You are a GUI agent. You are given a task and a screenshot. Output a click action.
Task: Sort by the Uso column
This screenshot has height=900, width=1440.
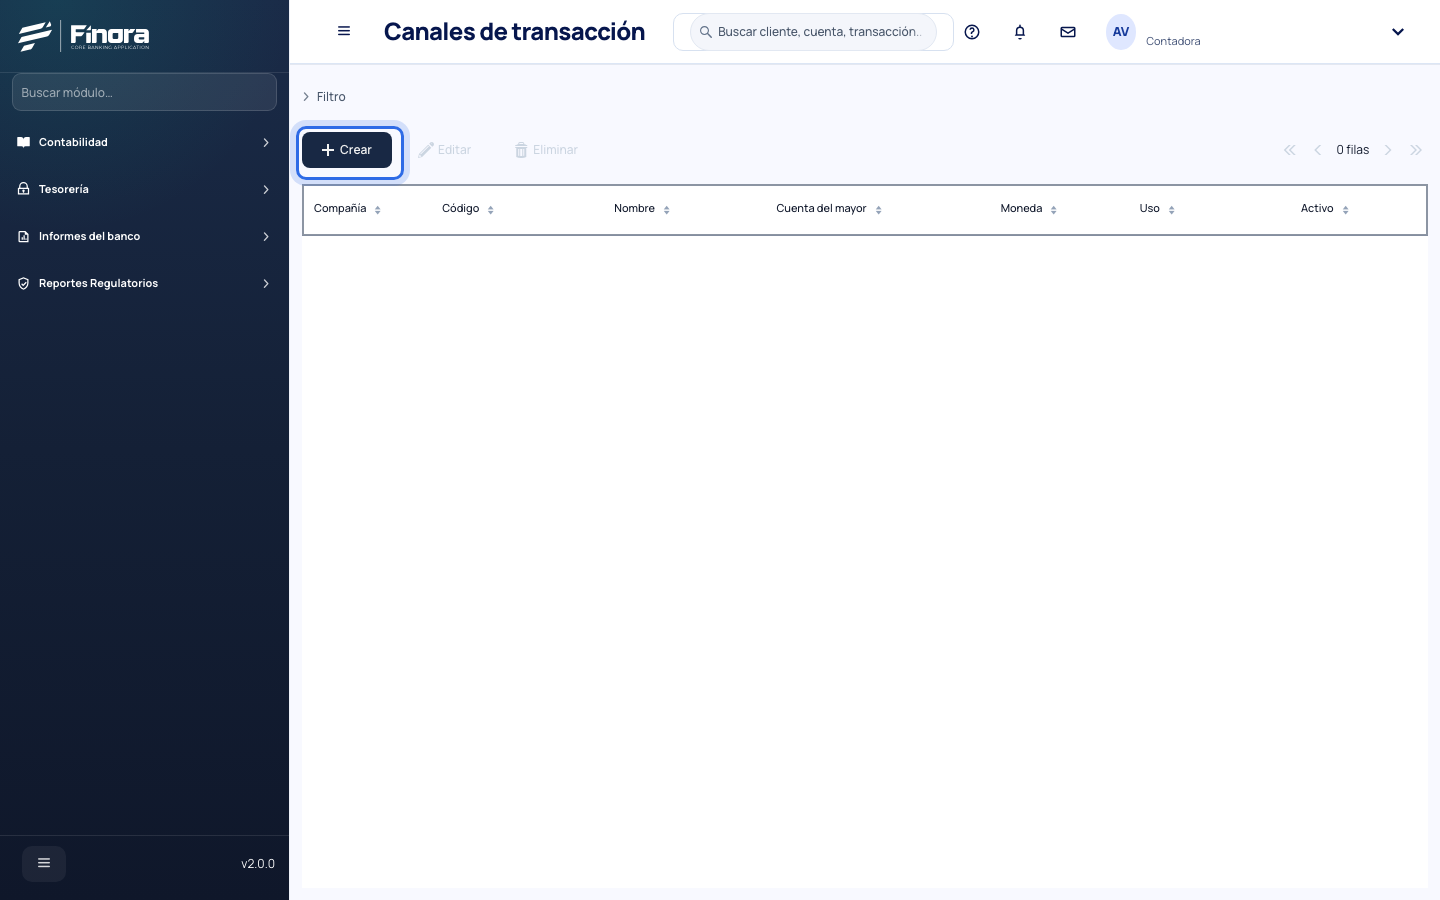1157,209
